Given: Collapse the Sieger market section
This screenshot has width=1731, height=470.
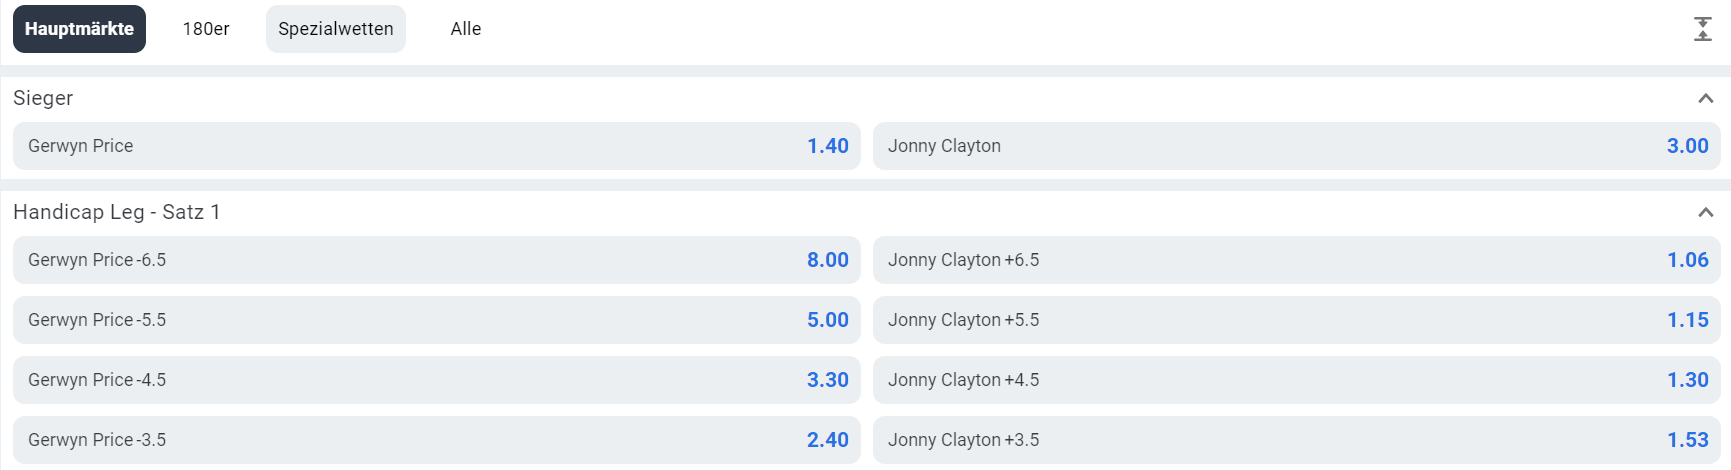Looking at the screenshot, I should point(1706,98).
